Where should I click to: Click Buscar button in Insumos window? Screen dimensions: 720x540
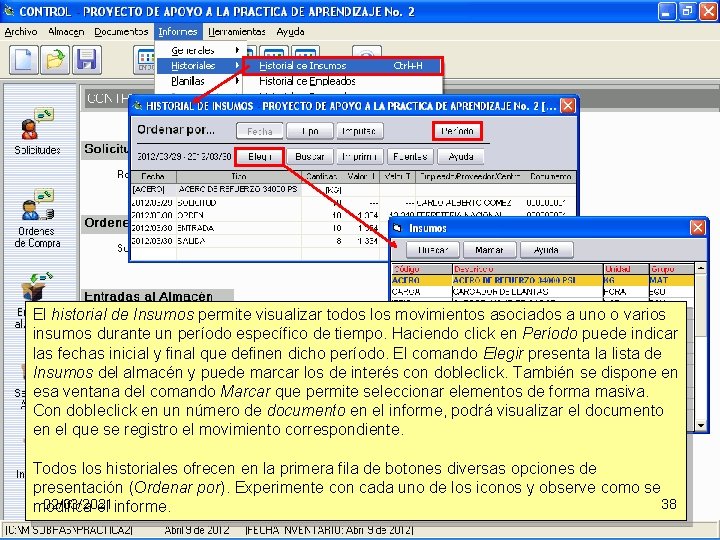click(x=433, y=250)
